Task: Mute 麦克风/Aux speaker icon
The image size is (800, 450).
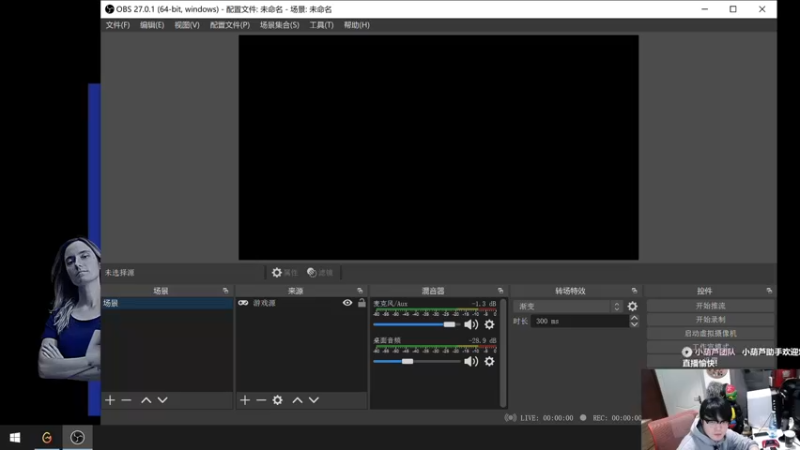Action: [x=471, y=324]
